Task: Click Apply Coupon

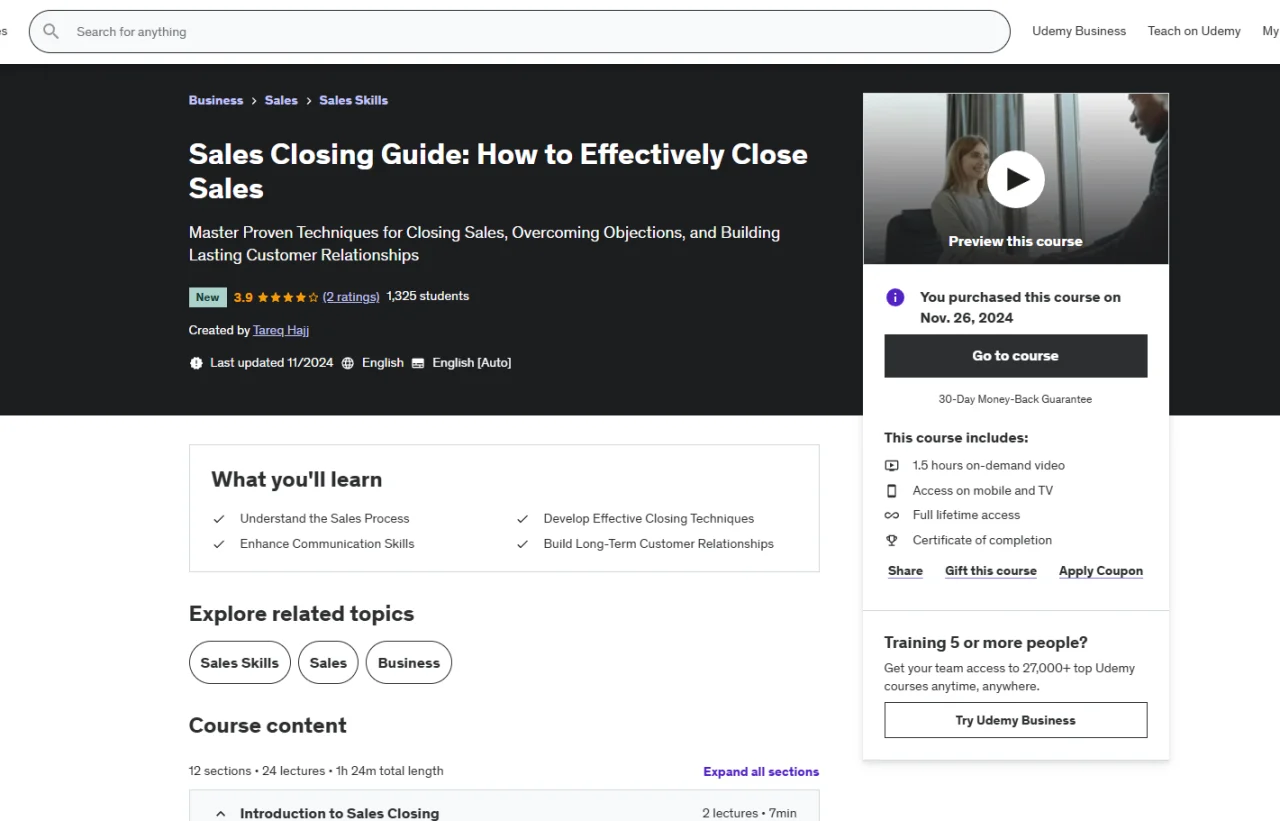Action: tap(1101, 571)
